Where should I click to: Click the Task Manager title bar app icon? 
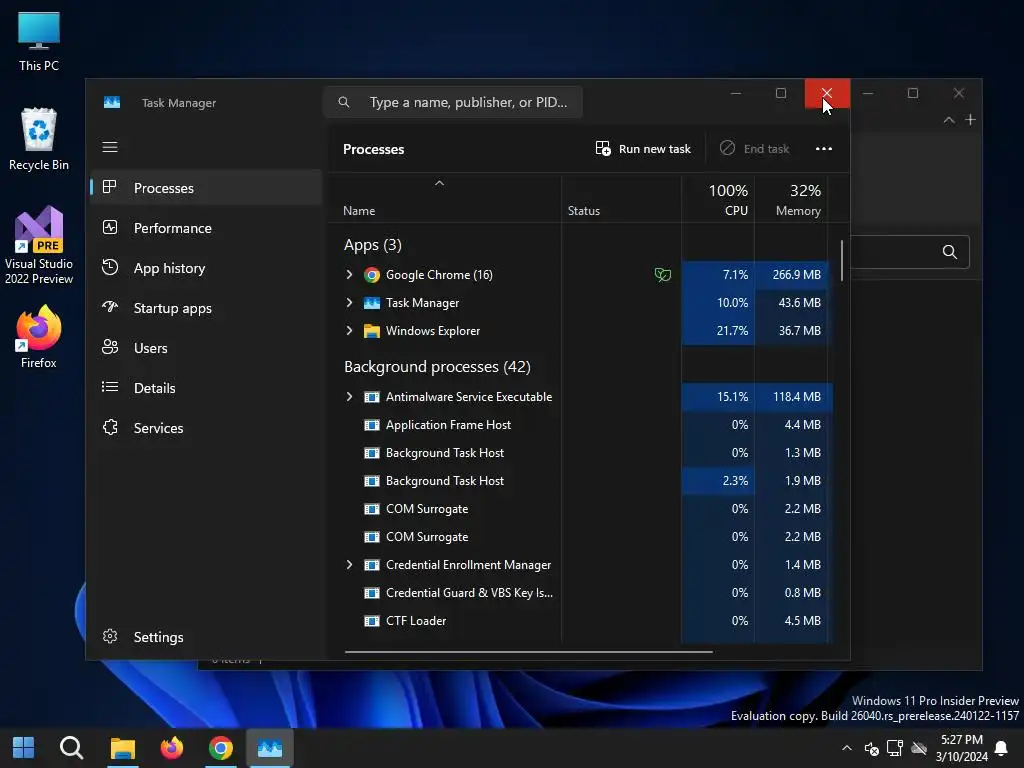(x=112, y=103)
